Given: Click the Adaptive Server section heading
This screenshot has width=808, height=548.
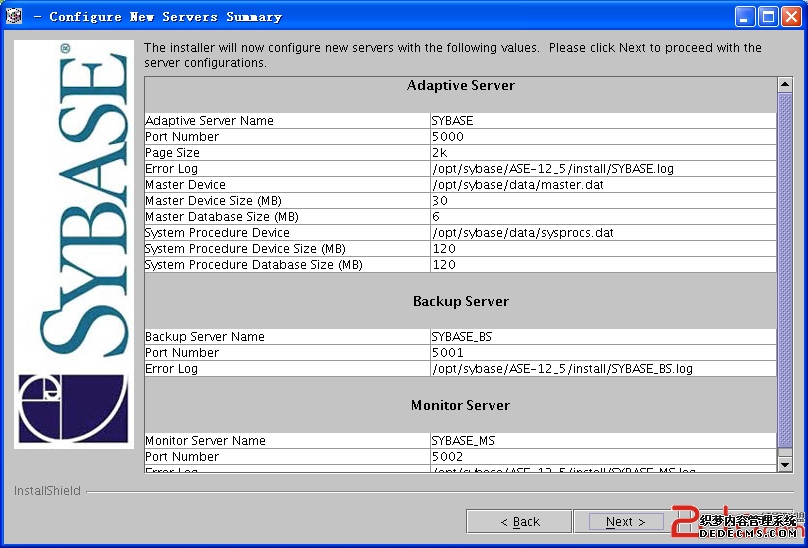Looking at the screenshot, I should 460,86.
